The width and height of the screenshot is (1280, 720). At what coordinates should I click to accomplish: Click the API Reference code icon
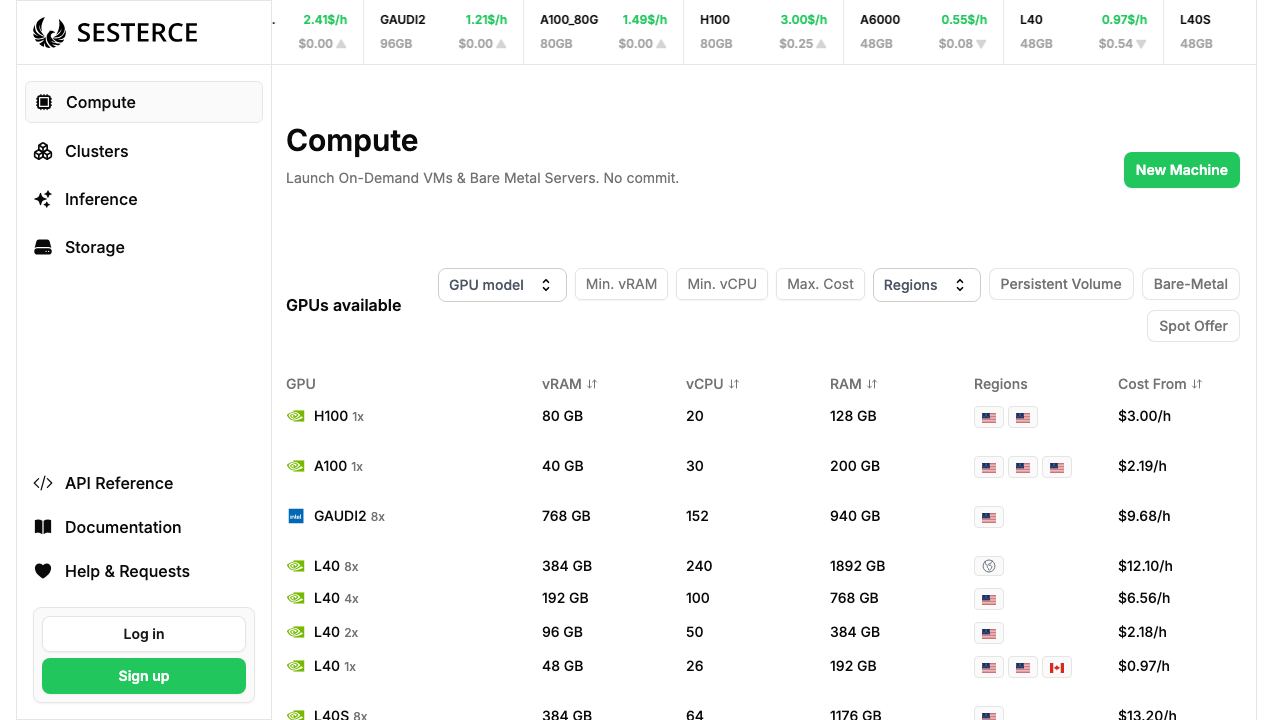click(43, 483)
